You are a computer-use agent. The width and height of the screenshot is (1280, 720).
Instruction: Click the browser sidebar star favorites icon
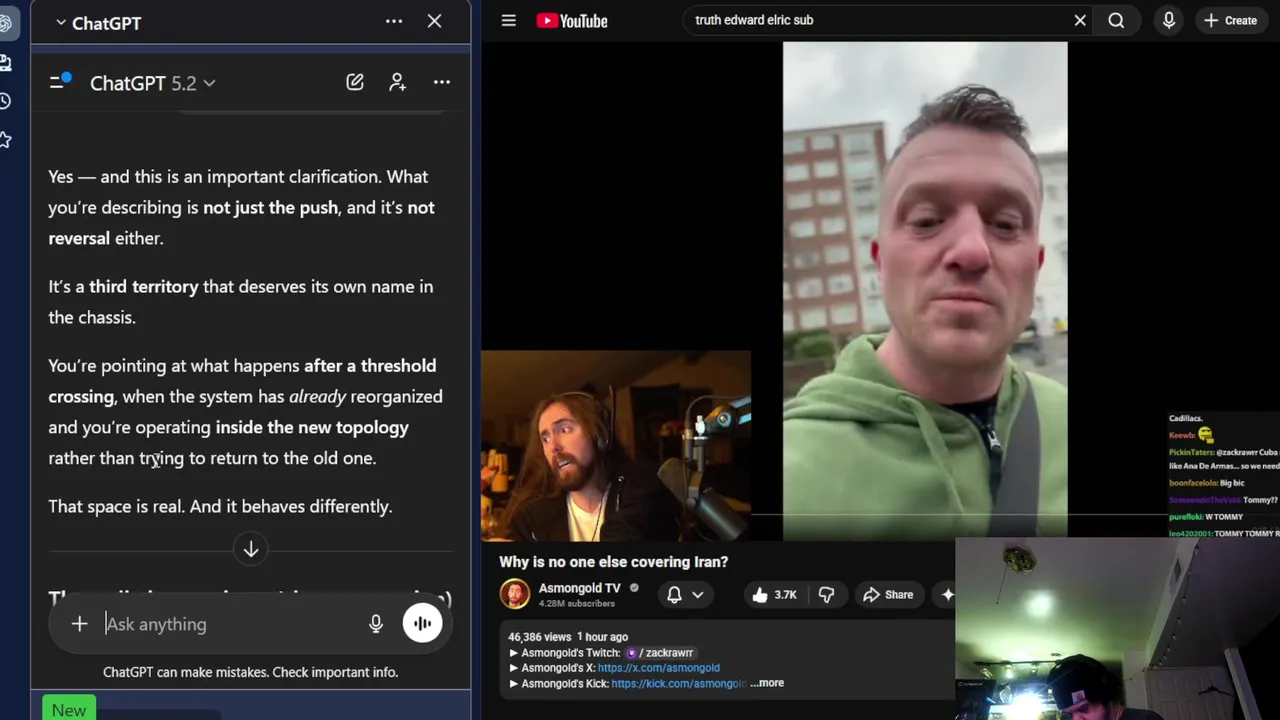pyautogui.click(x=5, y=140)
